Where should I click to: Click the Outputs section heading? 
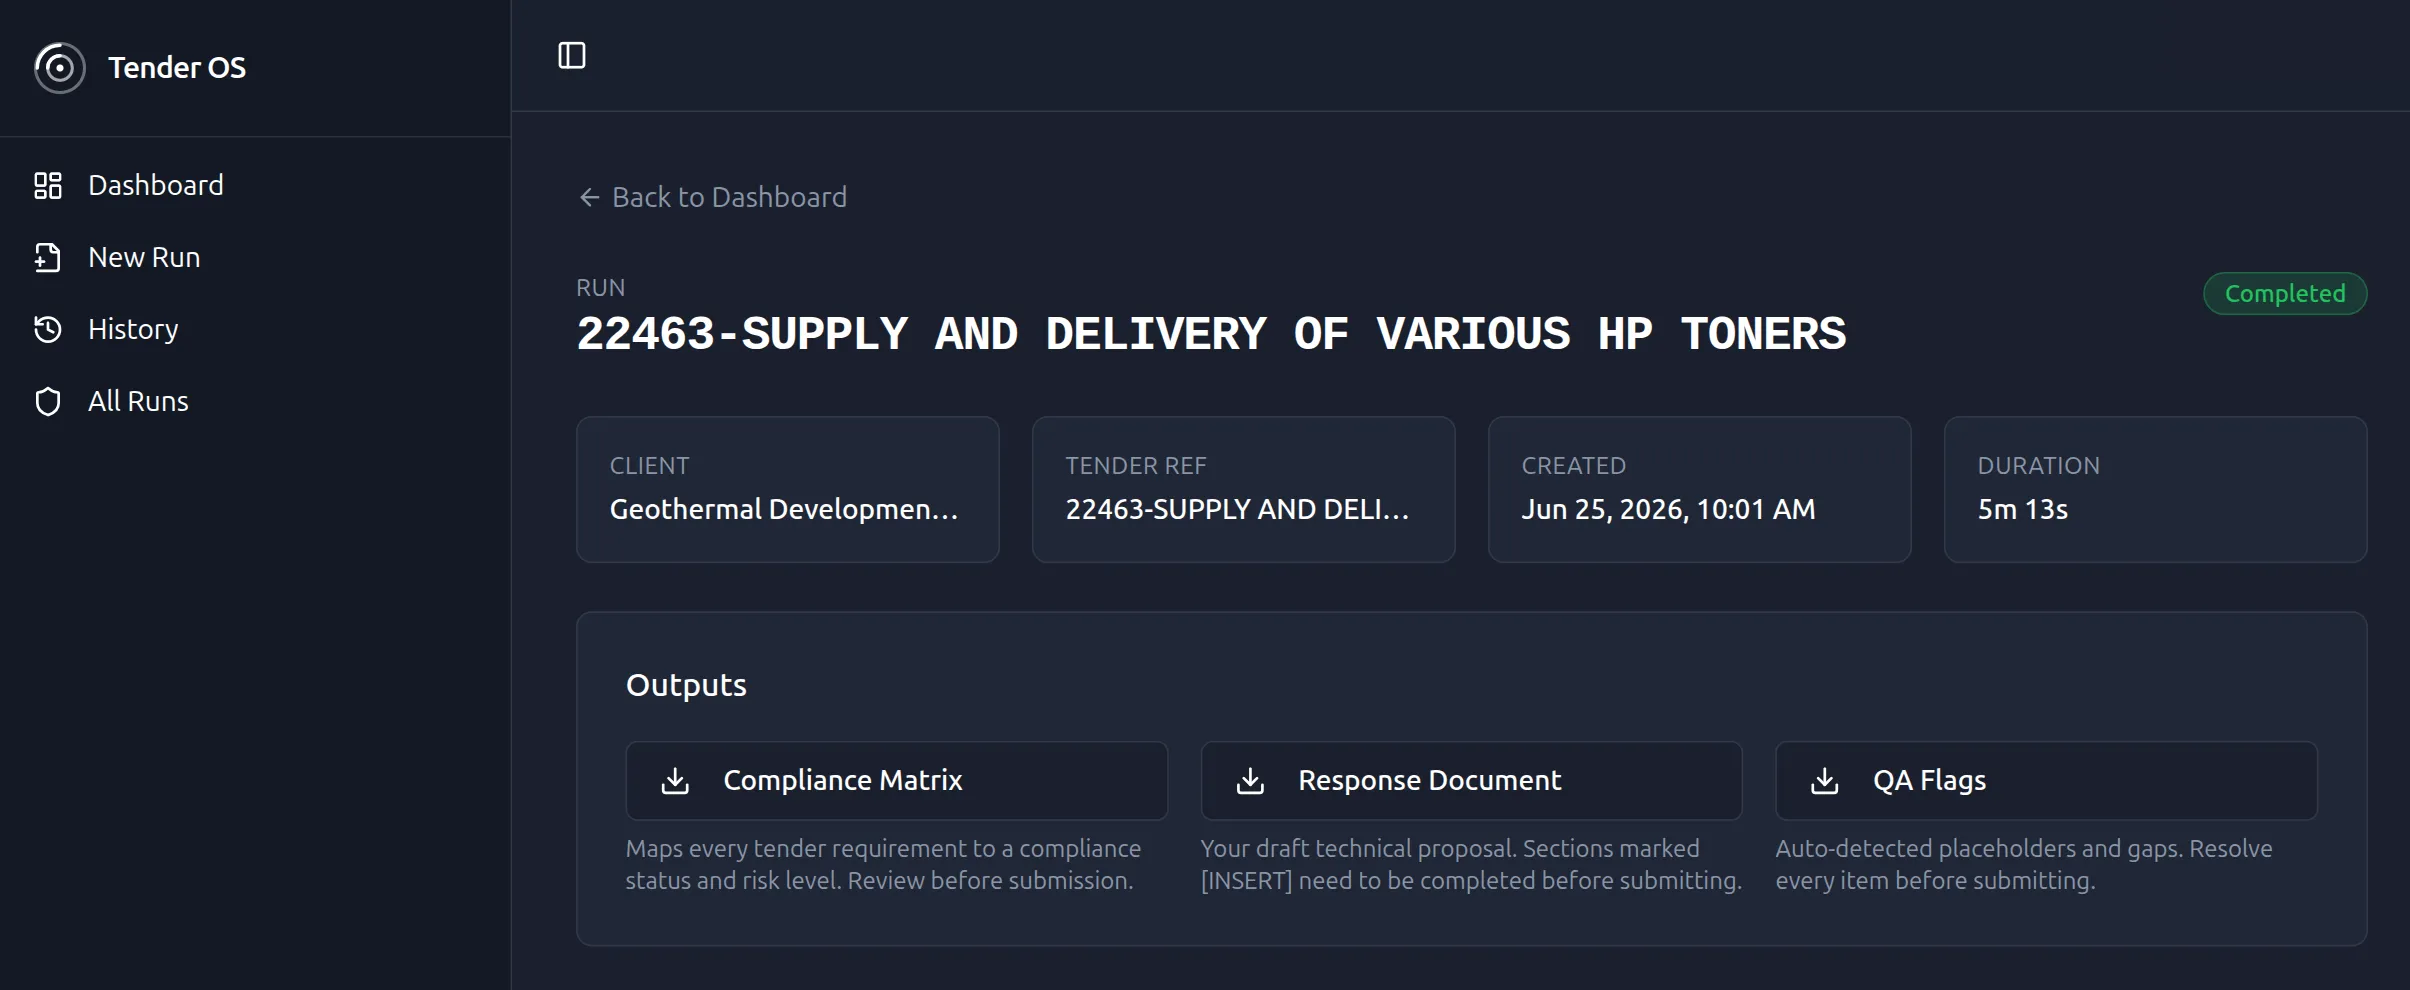[x=686, y=686]
